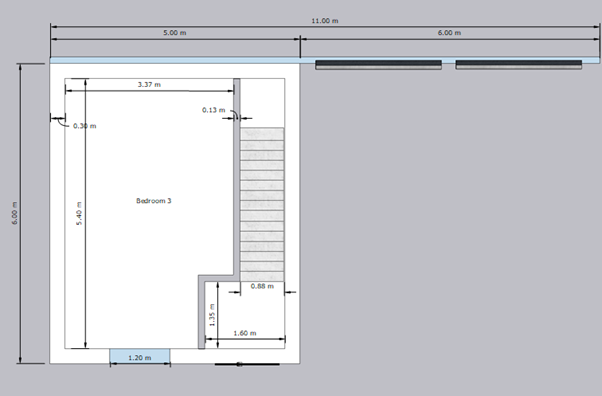The height and width of the screenshot is (396, 602).
Task: Click the 1.60 m dimension label
Action: (245, 333)
